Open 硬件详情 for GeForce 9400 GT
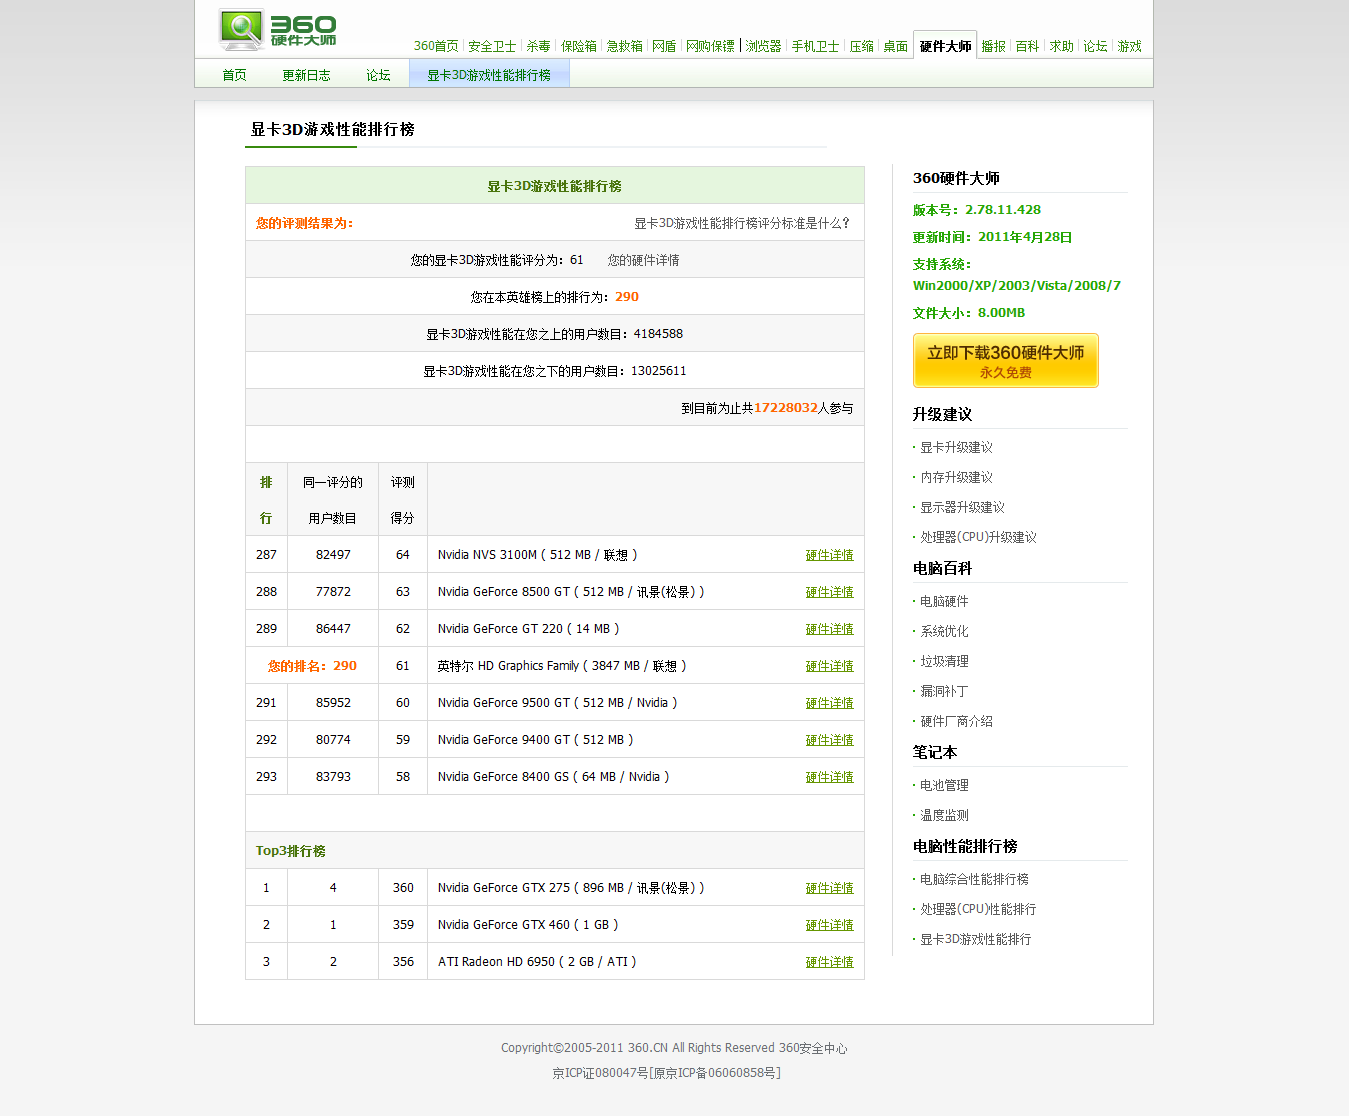The height and width of the screenshot is (1116, 1349). click(x=830, y=740)
